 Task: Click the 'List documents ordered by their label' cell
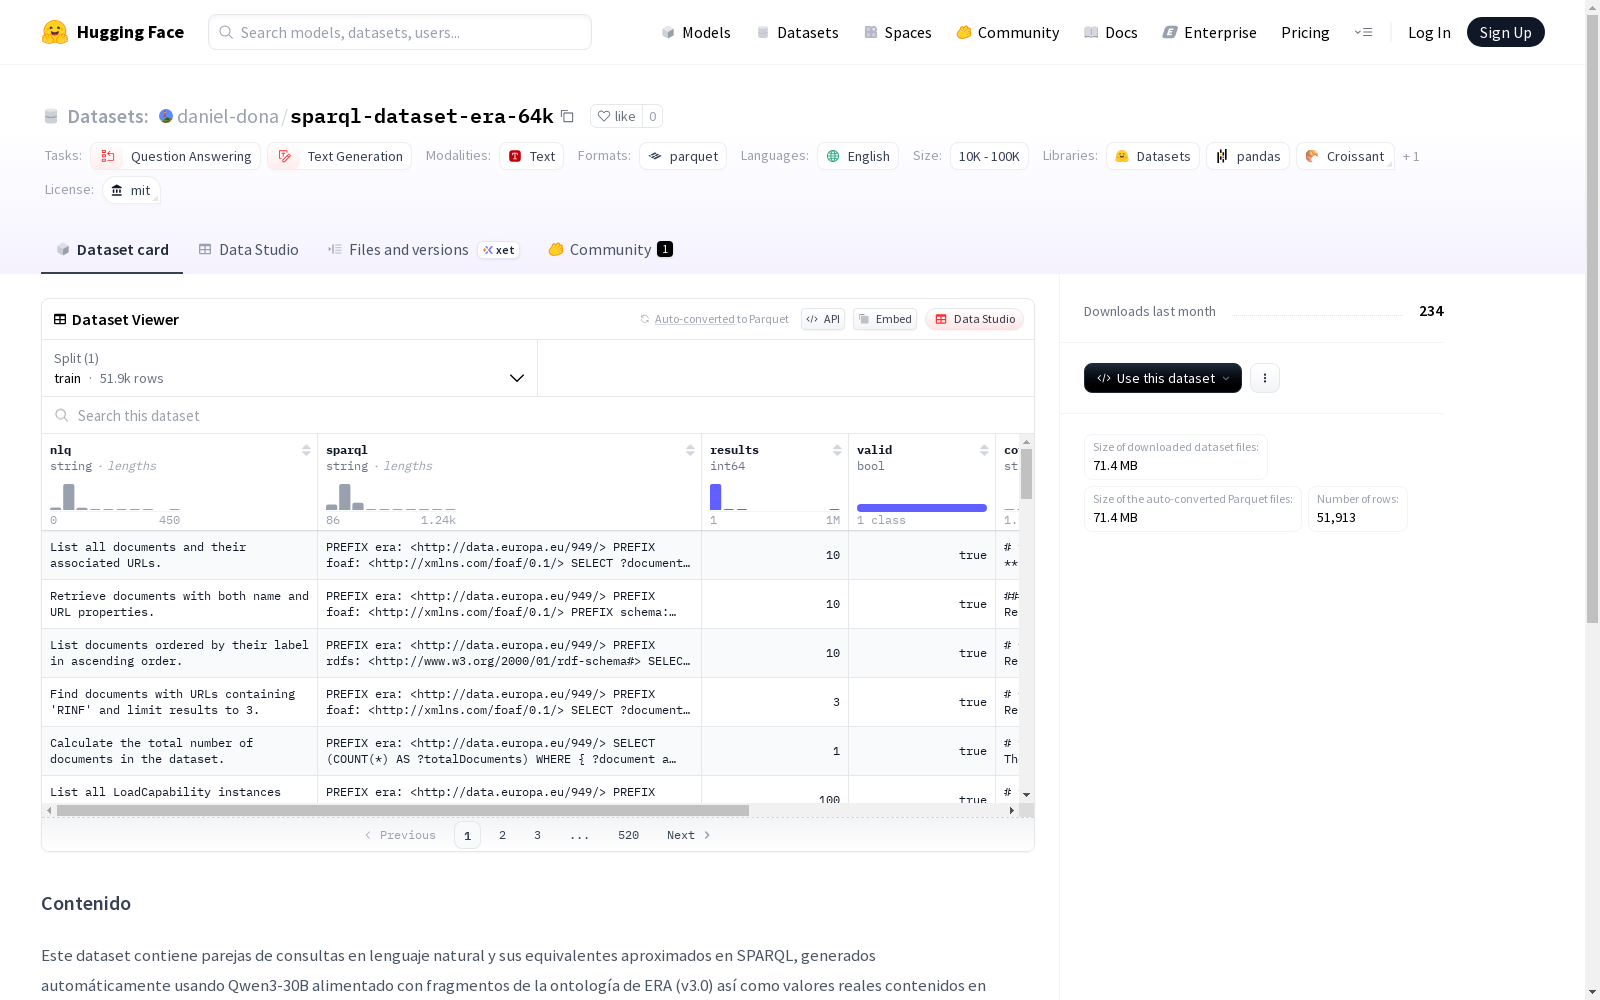click(180, 653)
